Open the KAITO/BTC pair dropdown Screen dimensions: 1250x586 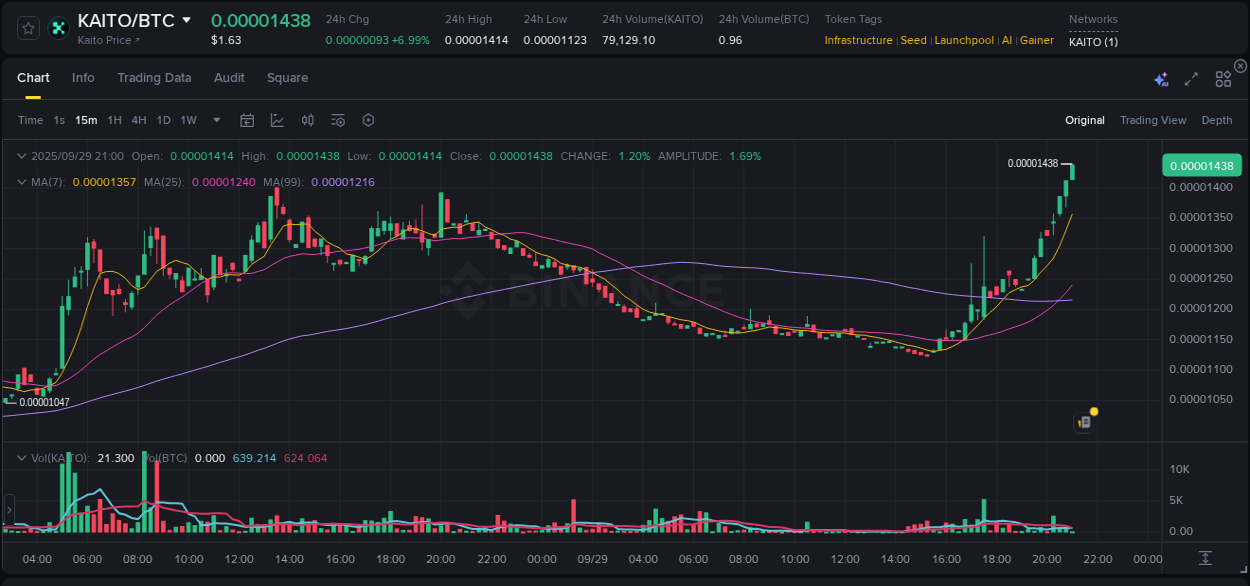coord(188,19)
